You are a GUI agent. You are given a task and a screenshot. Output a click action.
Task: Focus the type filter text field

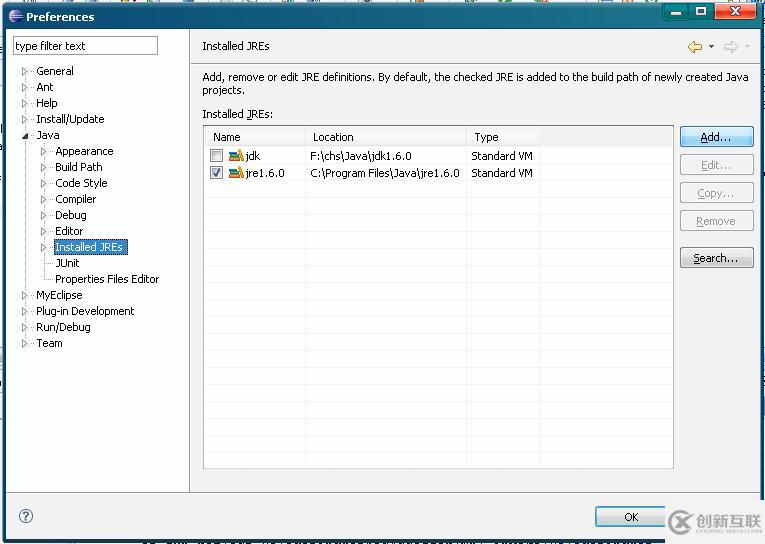tap(85, 46)
